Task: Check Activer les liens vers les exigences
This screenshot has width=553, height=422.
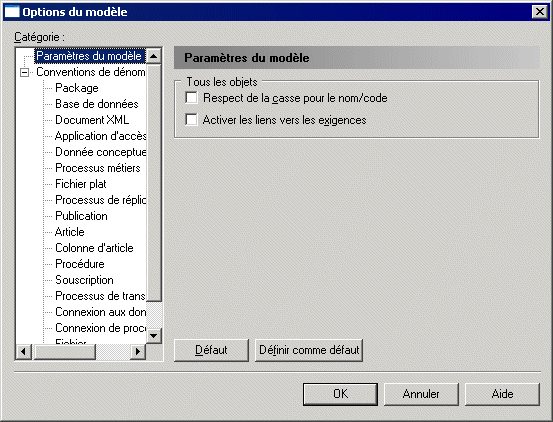Action: 192,120
